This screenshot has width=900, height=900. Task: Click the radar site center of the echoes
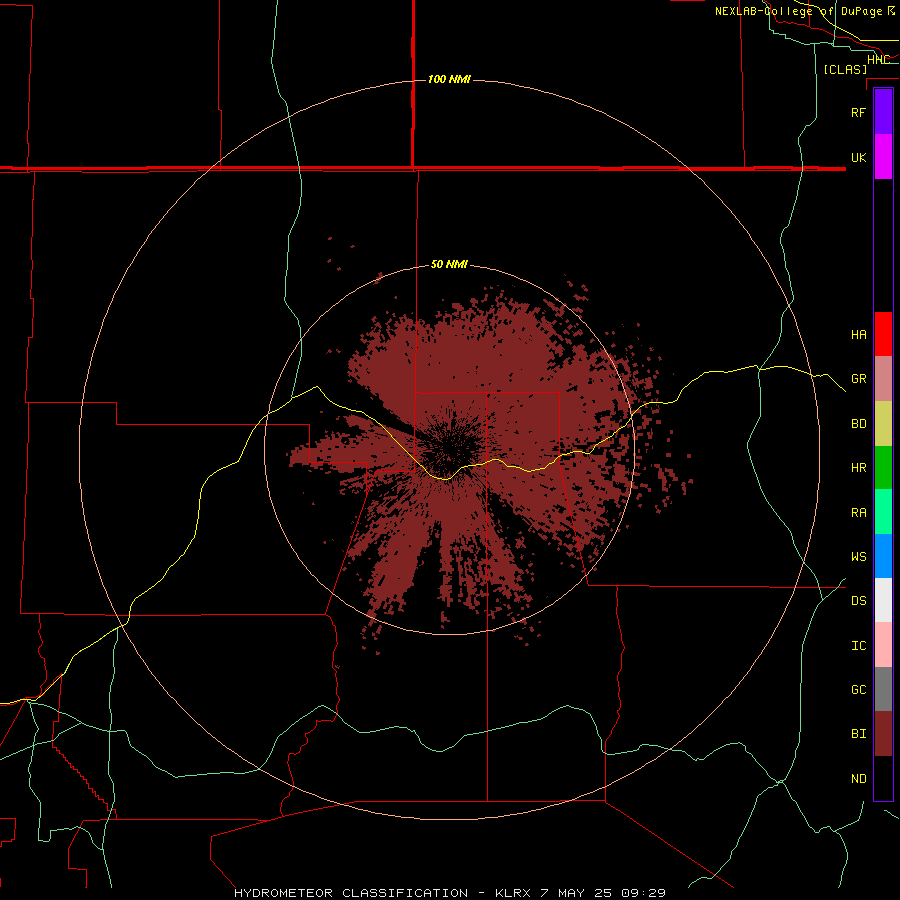(x=449, y=449)
